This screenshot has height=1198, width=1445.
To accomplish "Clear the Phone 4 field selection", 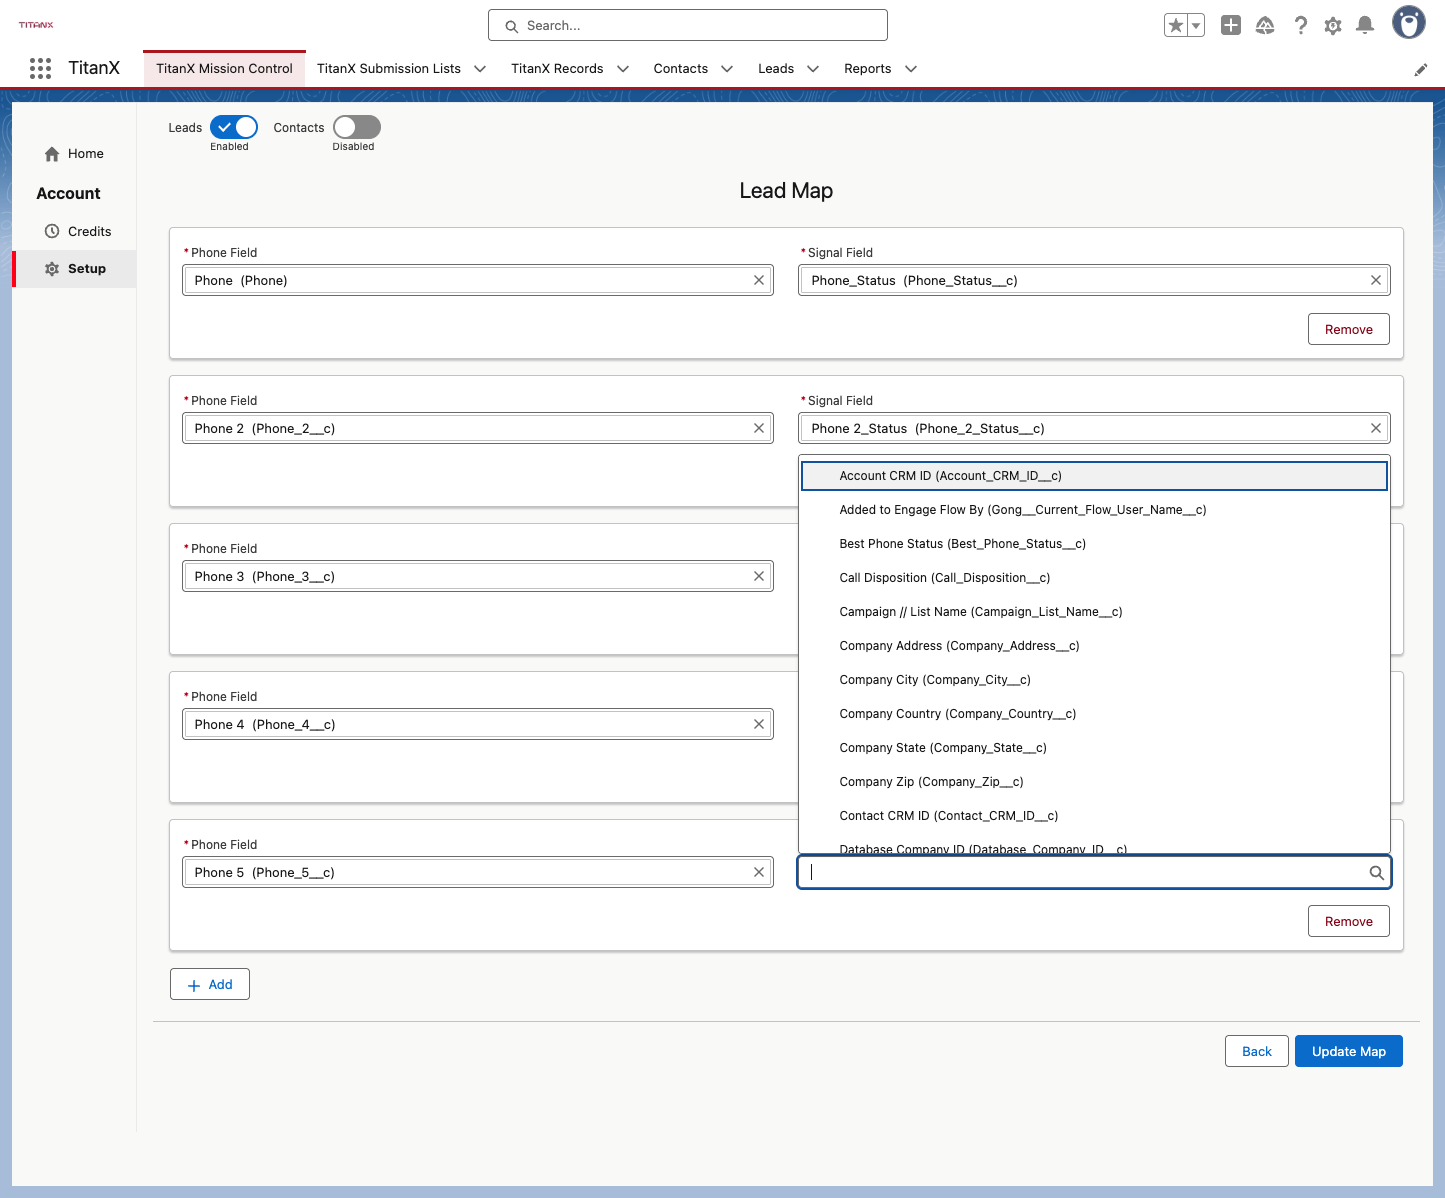I will (759, 724).
